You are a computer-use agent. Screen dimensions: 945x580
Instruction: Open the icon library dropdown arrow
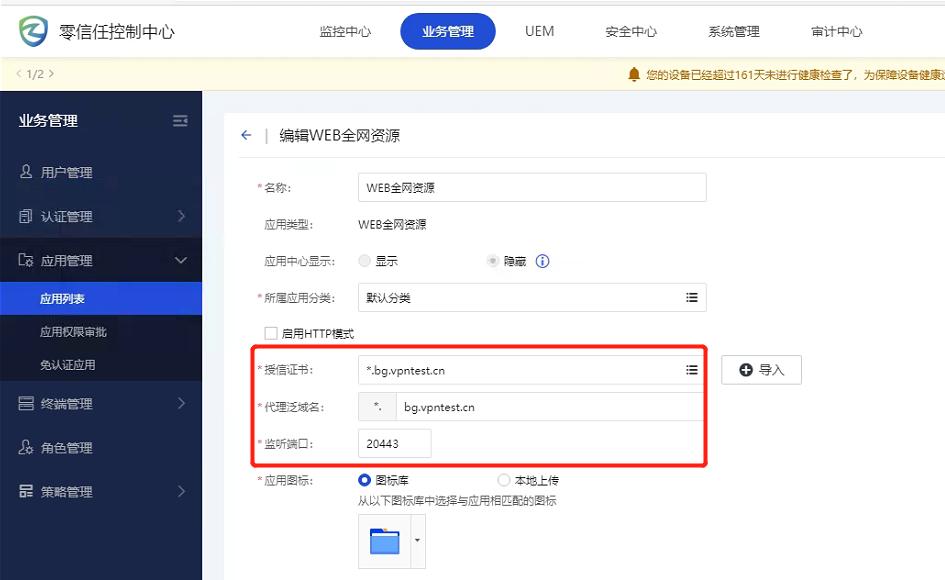pos(417,541)
